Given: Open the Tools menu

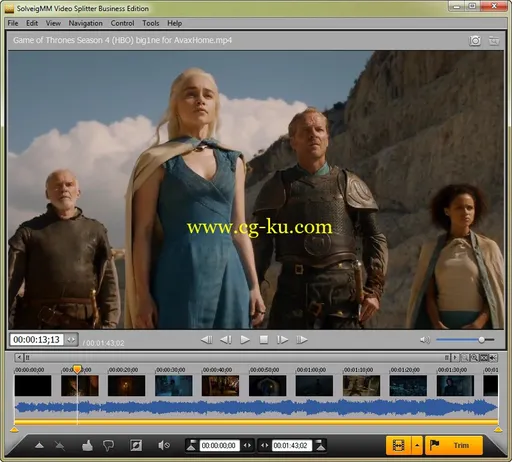Looking at the screenshot, I should pos(151,23).
